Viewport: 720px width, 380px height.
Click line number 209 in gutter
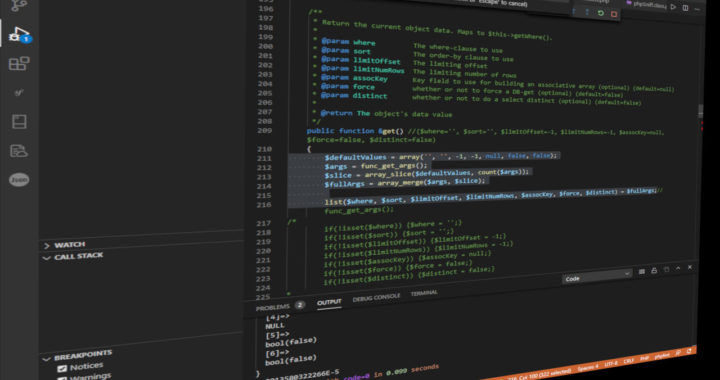(265, 131)
